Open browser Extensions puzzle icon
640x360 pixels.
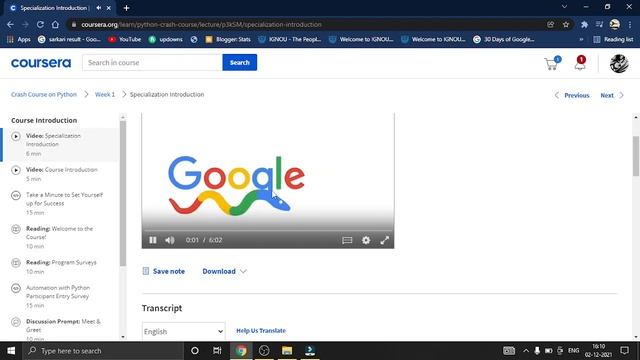coord(584,24)
